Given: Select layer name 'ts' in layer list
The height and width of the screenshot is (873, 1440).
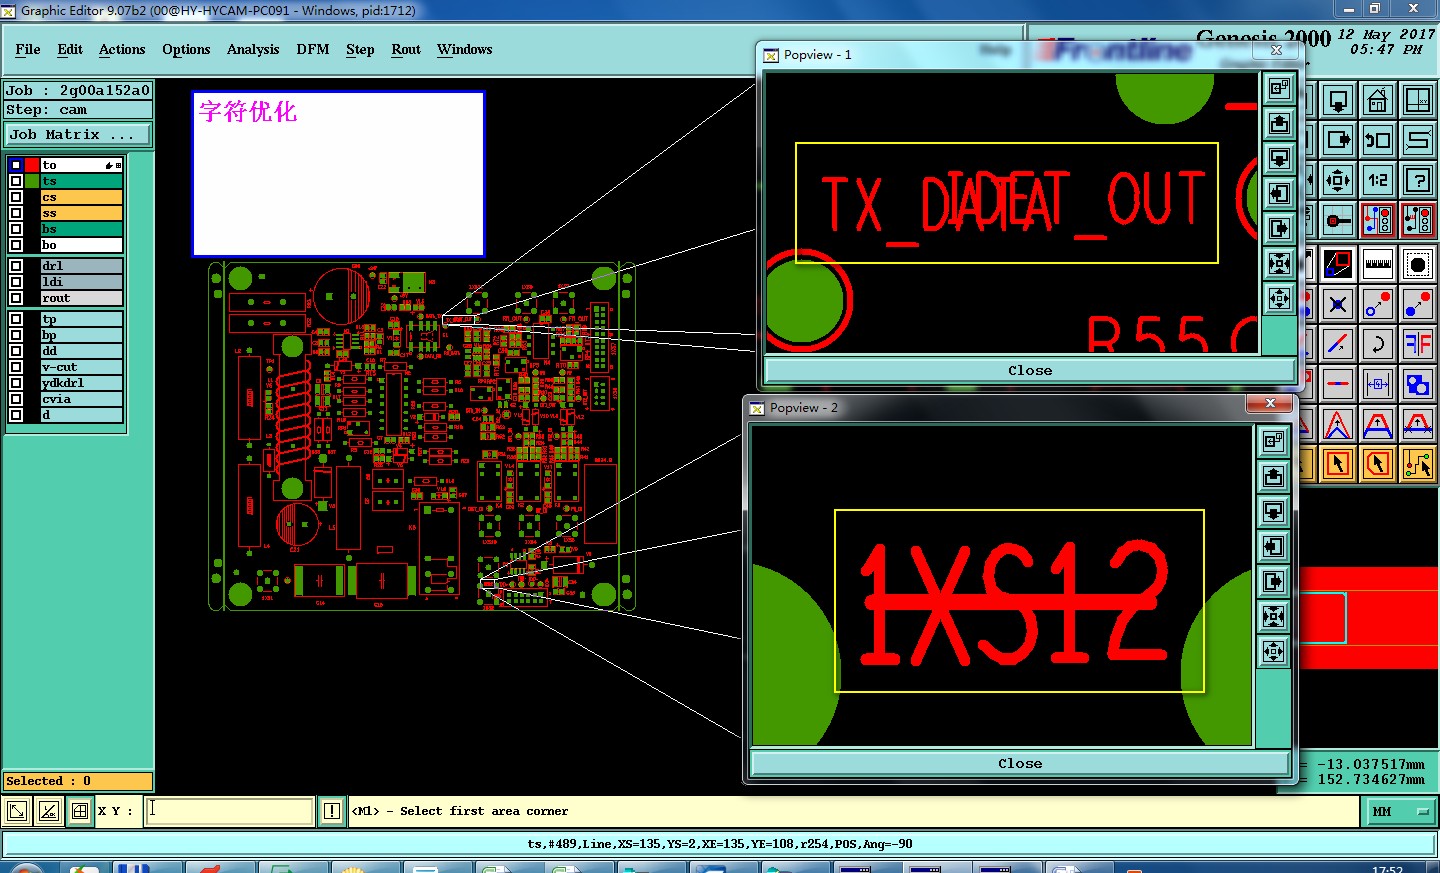Looking at the screenshot, I should pos(81,181).
